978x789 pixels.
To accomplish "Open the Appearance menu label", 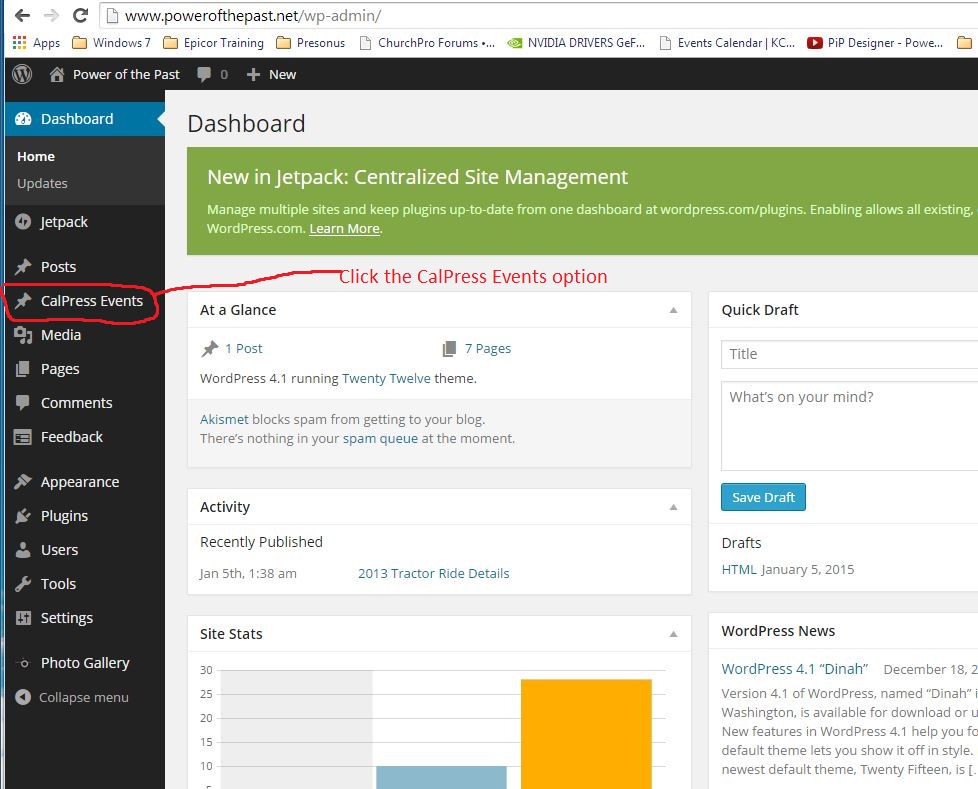I will pos(80,482).
